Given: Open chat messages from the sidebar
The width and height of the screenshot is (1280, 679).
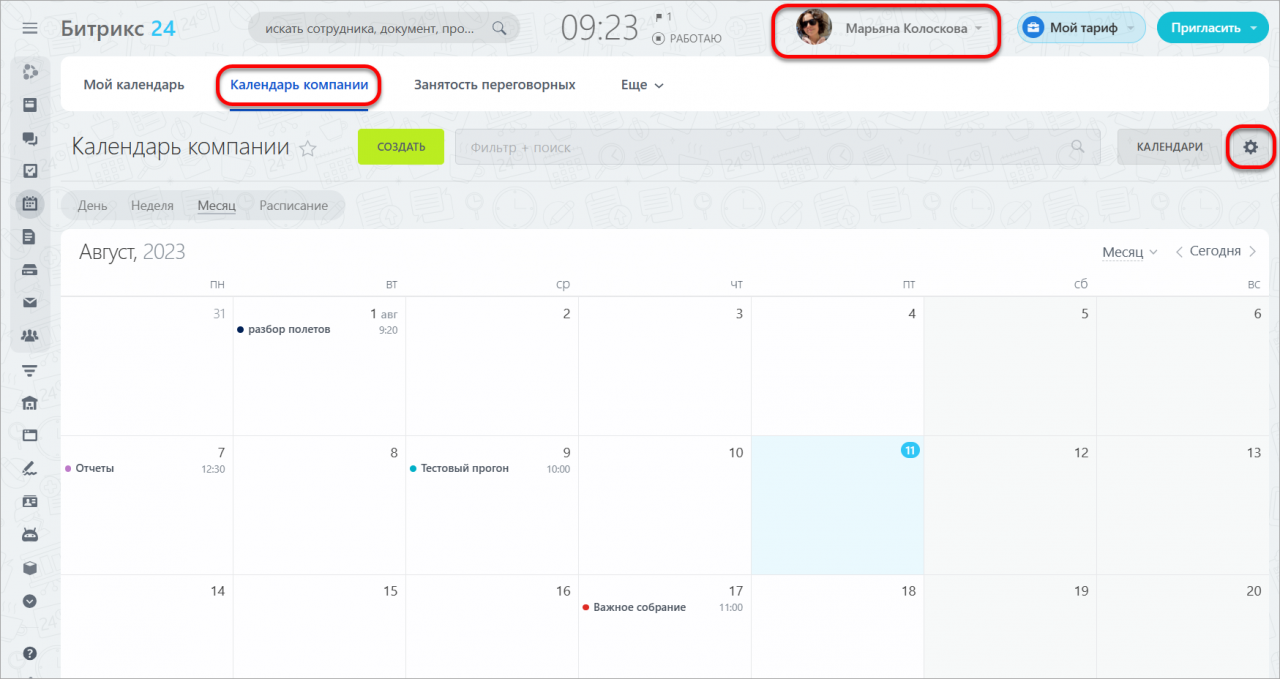Looking at the screenshot, I should (30, 139).
